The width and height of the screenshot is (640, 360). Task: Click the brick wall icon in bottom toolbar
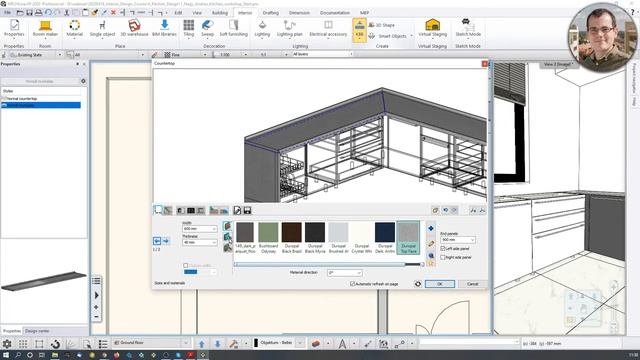316,344
